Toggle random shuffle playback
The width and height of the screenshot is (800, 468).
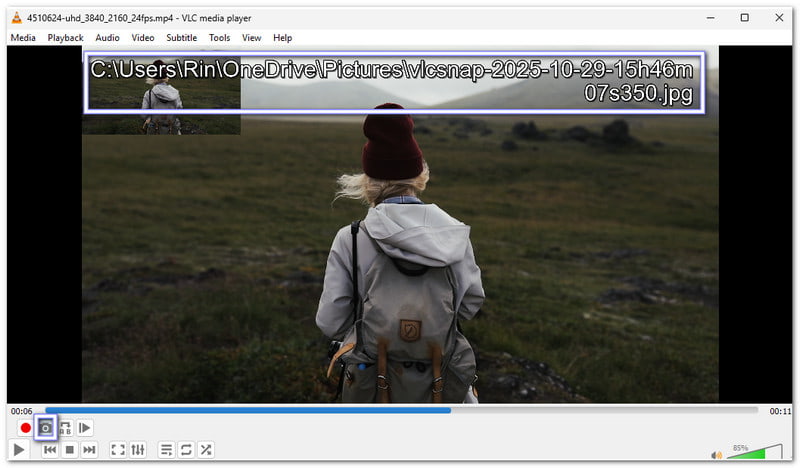pyautogui.click(x=206, y=450)
